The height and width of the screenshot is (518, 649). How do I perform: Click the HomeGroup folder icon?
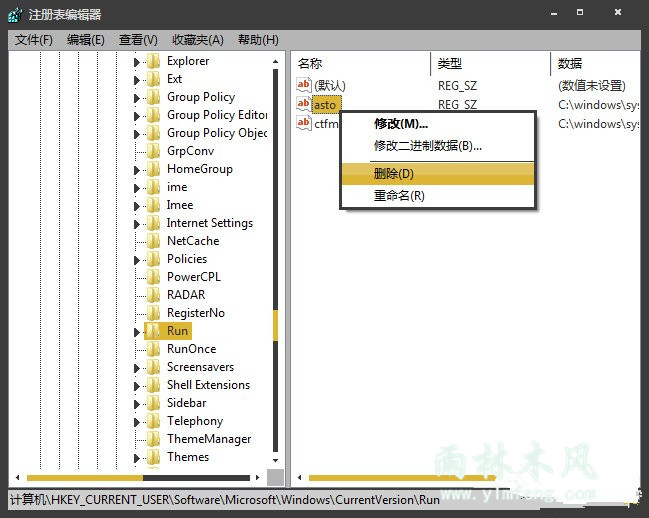click(x=154, y=169)
